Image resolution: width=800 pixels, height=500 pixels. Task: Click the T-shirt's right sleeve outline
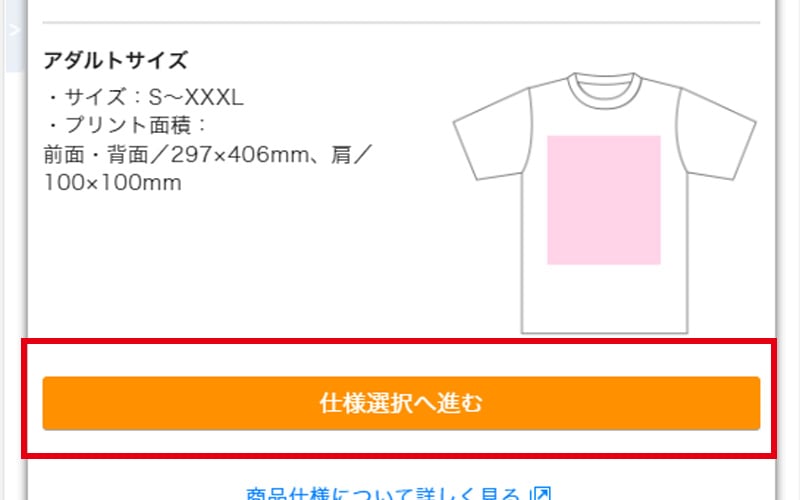(x=716, y=134)
